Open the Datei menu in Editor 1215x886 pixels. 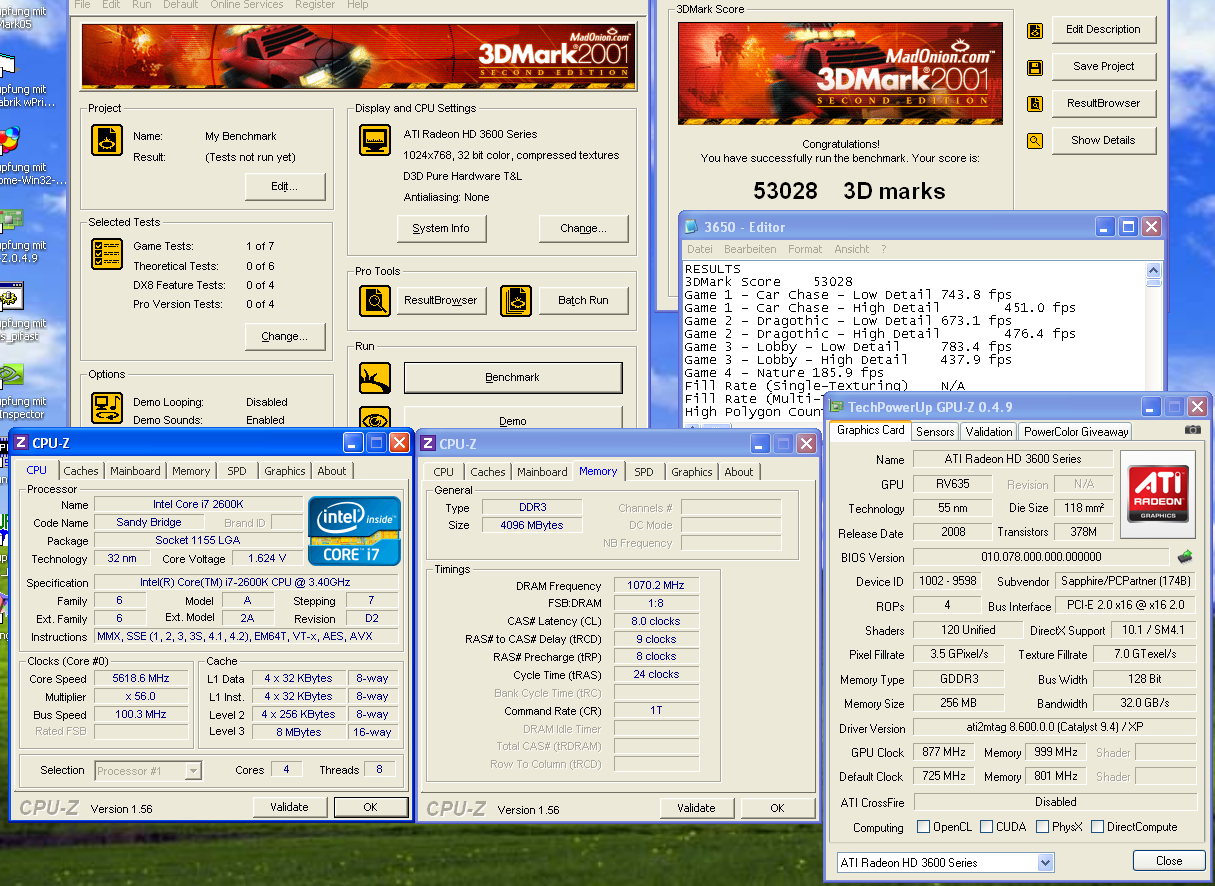(x=700, y=249)
